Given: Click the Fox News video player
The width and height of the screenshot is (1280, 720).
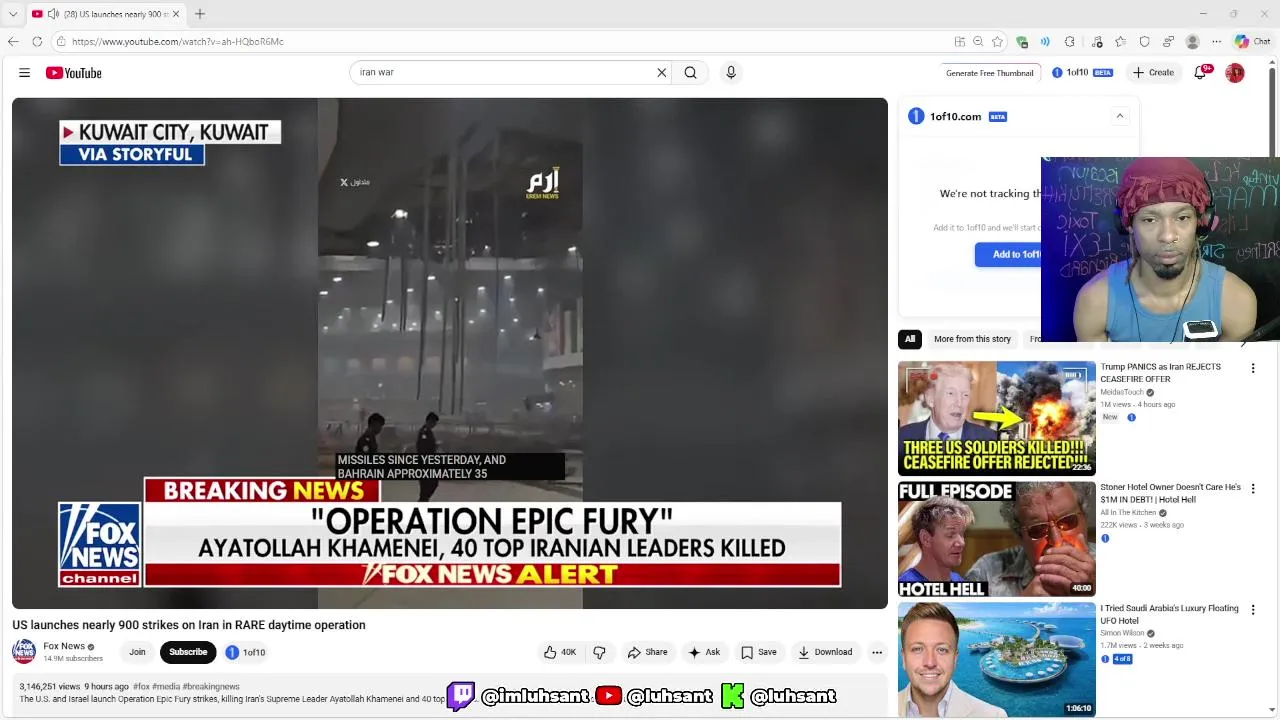Looking at the screenshot, I should coord(450,353).
